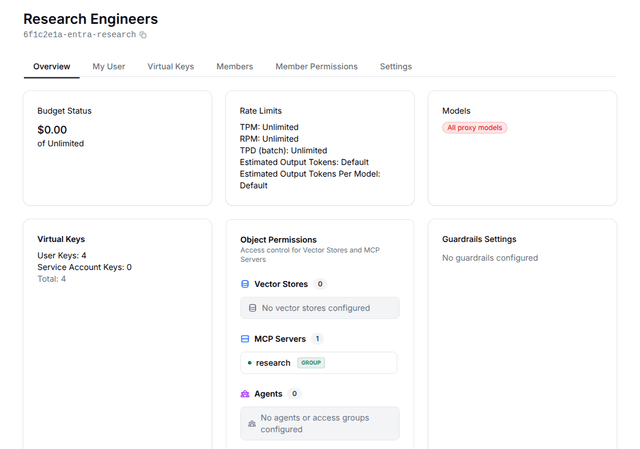Click the TPD (batch): Unlimited line
This screenshot has height=449, width=640.
pos(283,151)
